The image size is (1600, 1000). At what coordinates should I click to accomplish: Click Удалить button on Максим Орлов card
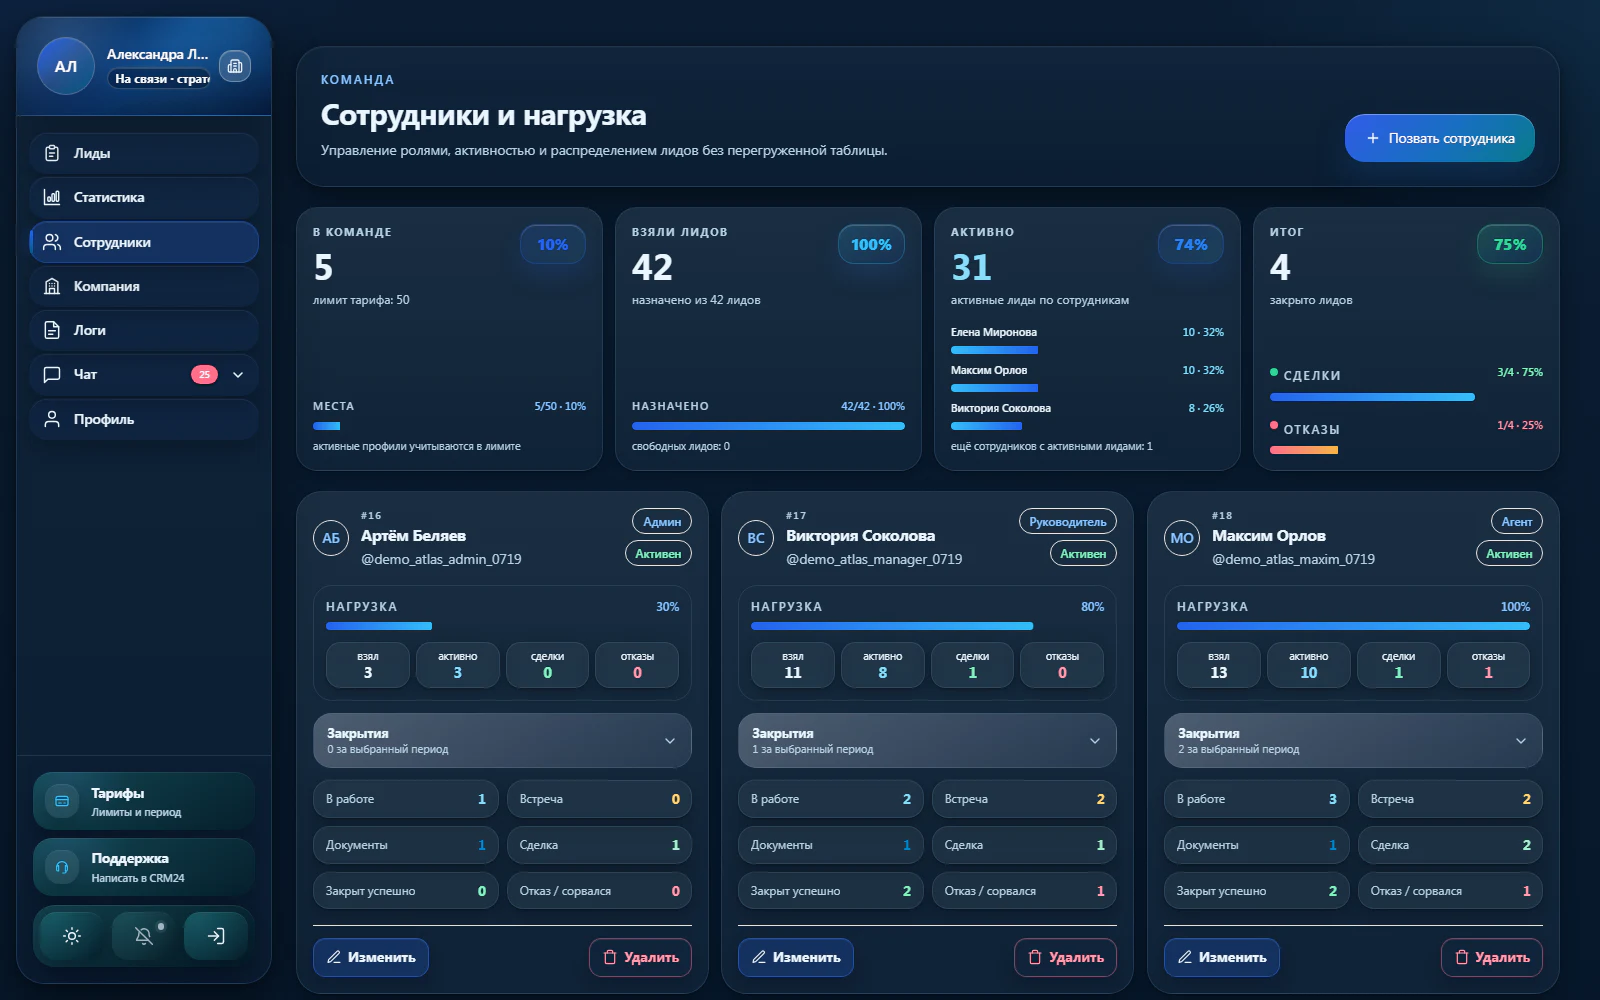pyautogui.click(x=1492, y=957)
